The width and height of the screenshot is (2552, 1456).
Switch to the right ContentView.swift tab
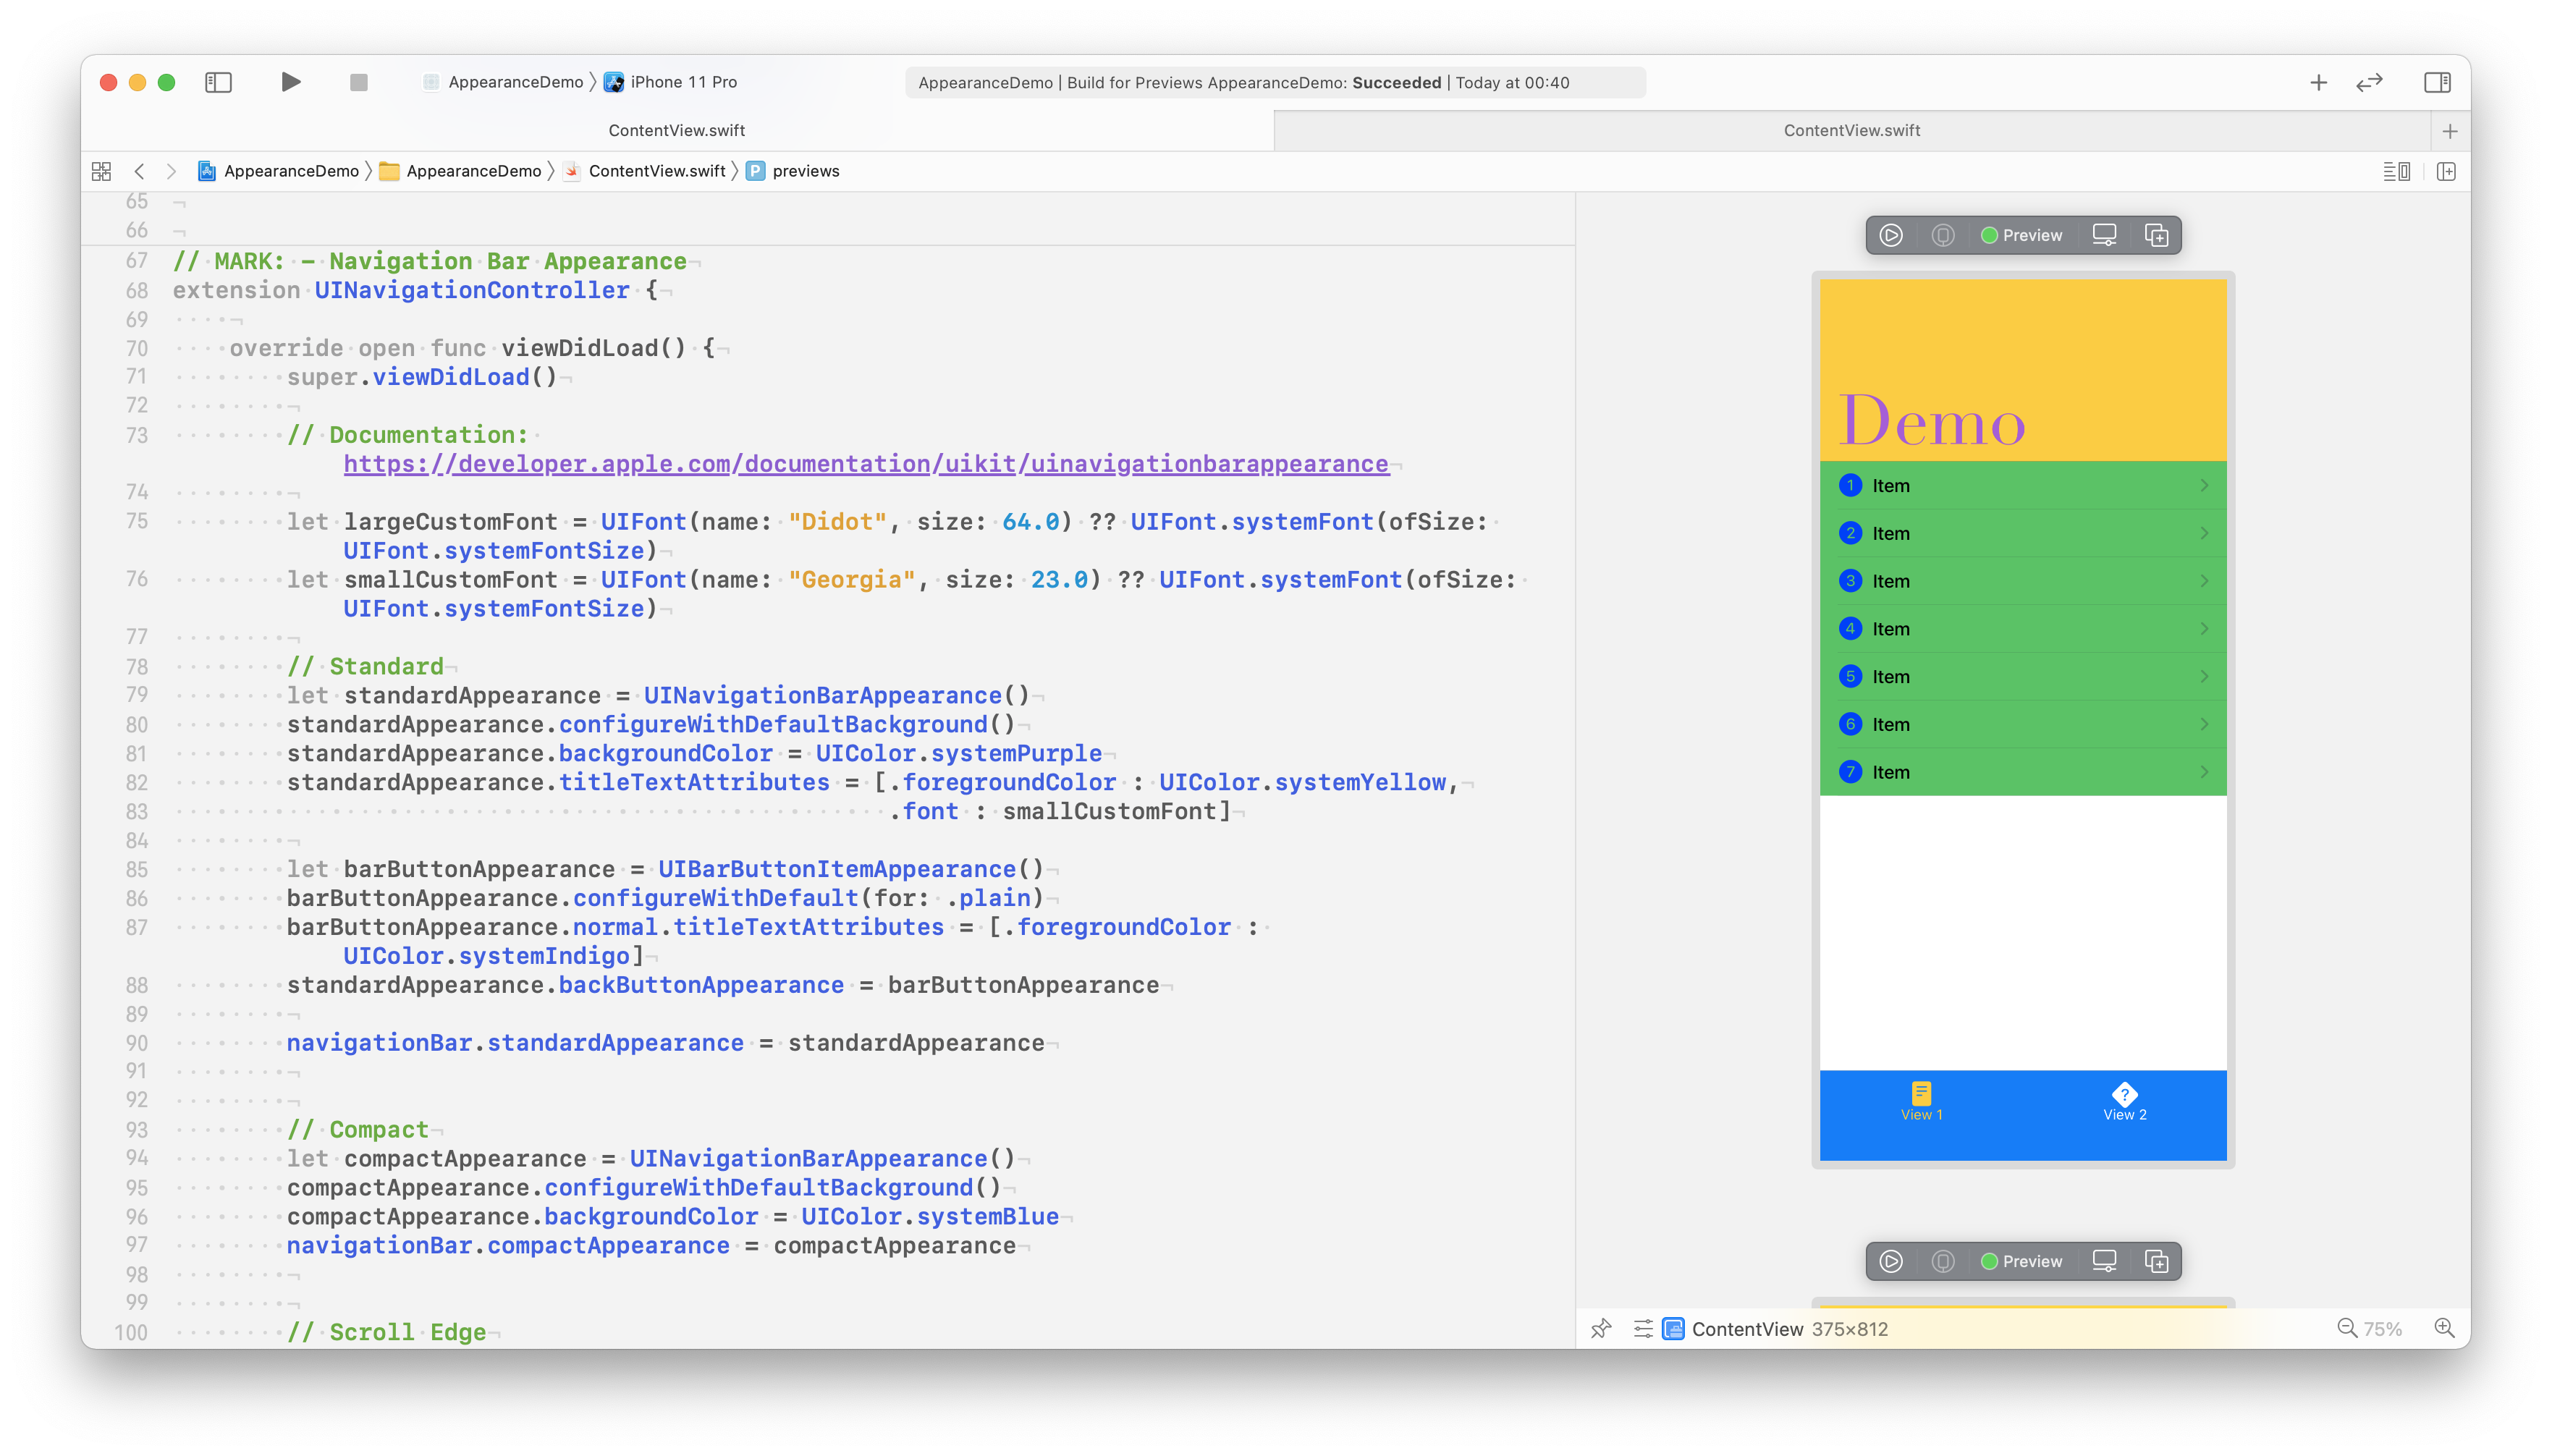pos(1851,130)
